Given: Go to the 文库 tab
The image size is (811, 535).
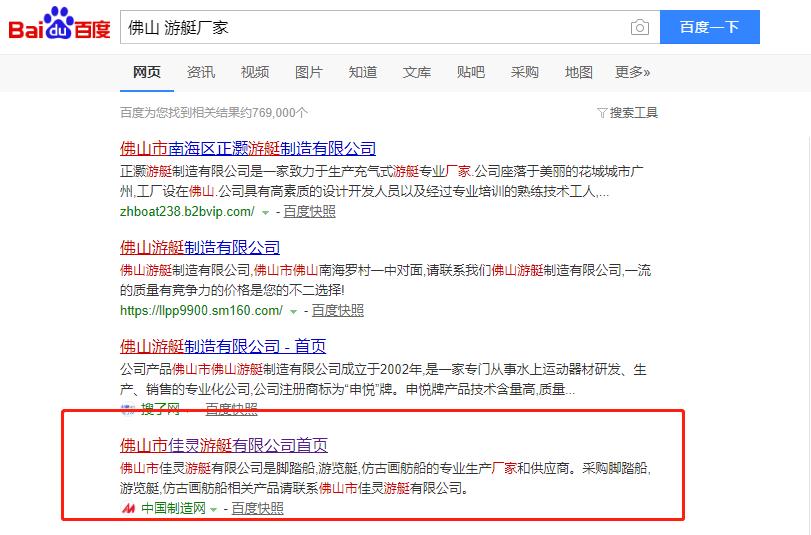Looking at the screenshot, I should click(x=417, y=72).
